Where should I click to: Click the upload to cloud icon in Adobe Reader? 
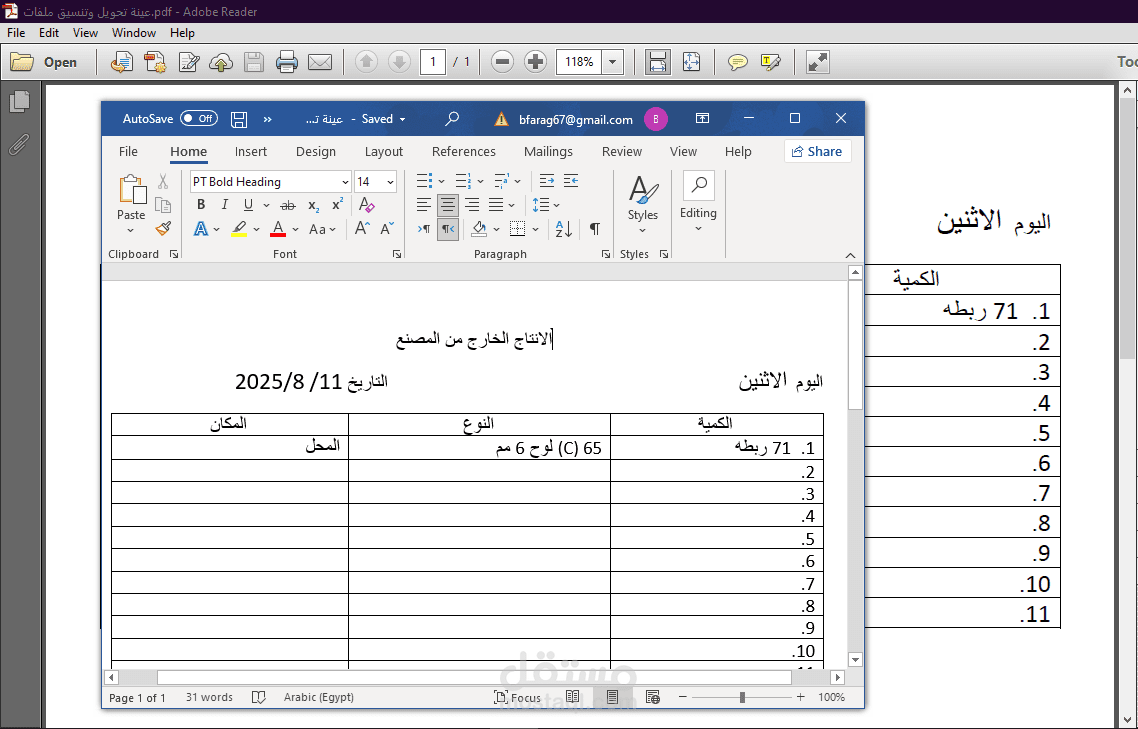tap(221, 62)
